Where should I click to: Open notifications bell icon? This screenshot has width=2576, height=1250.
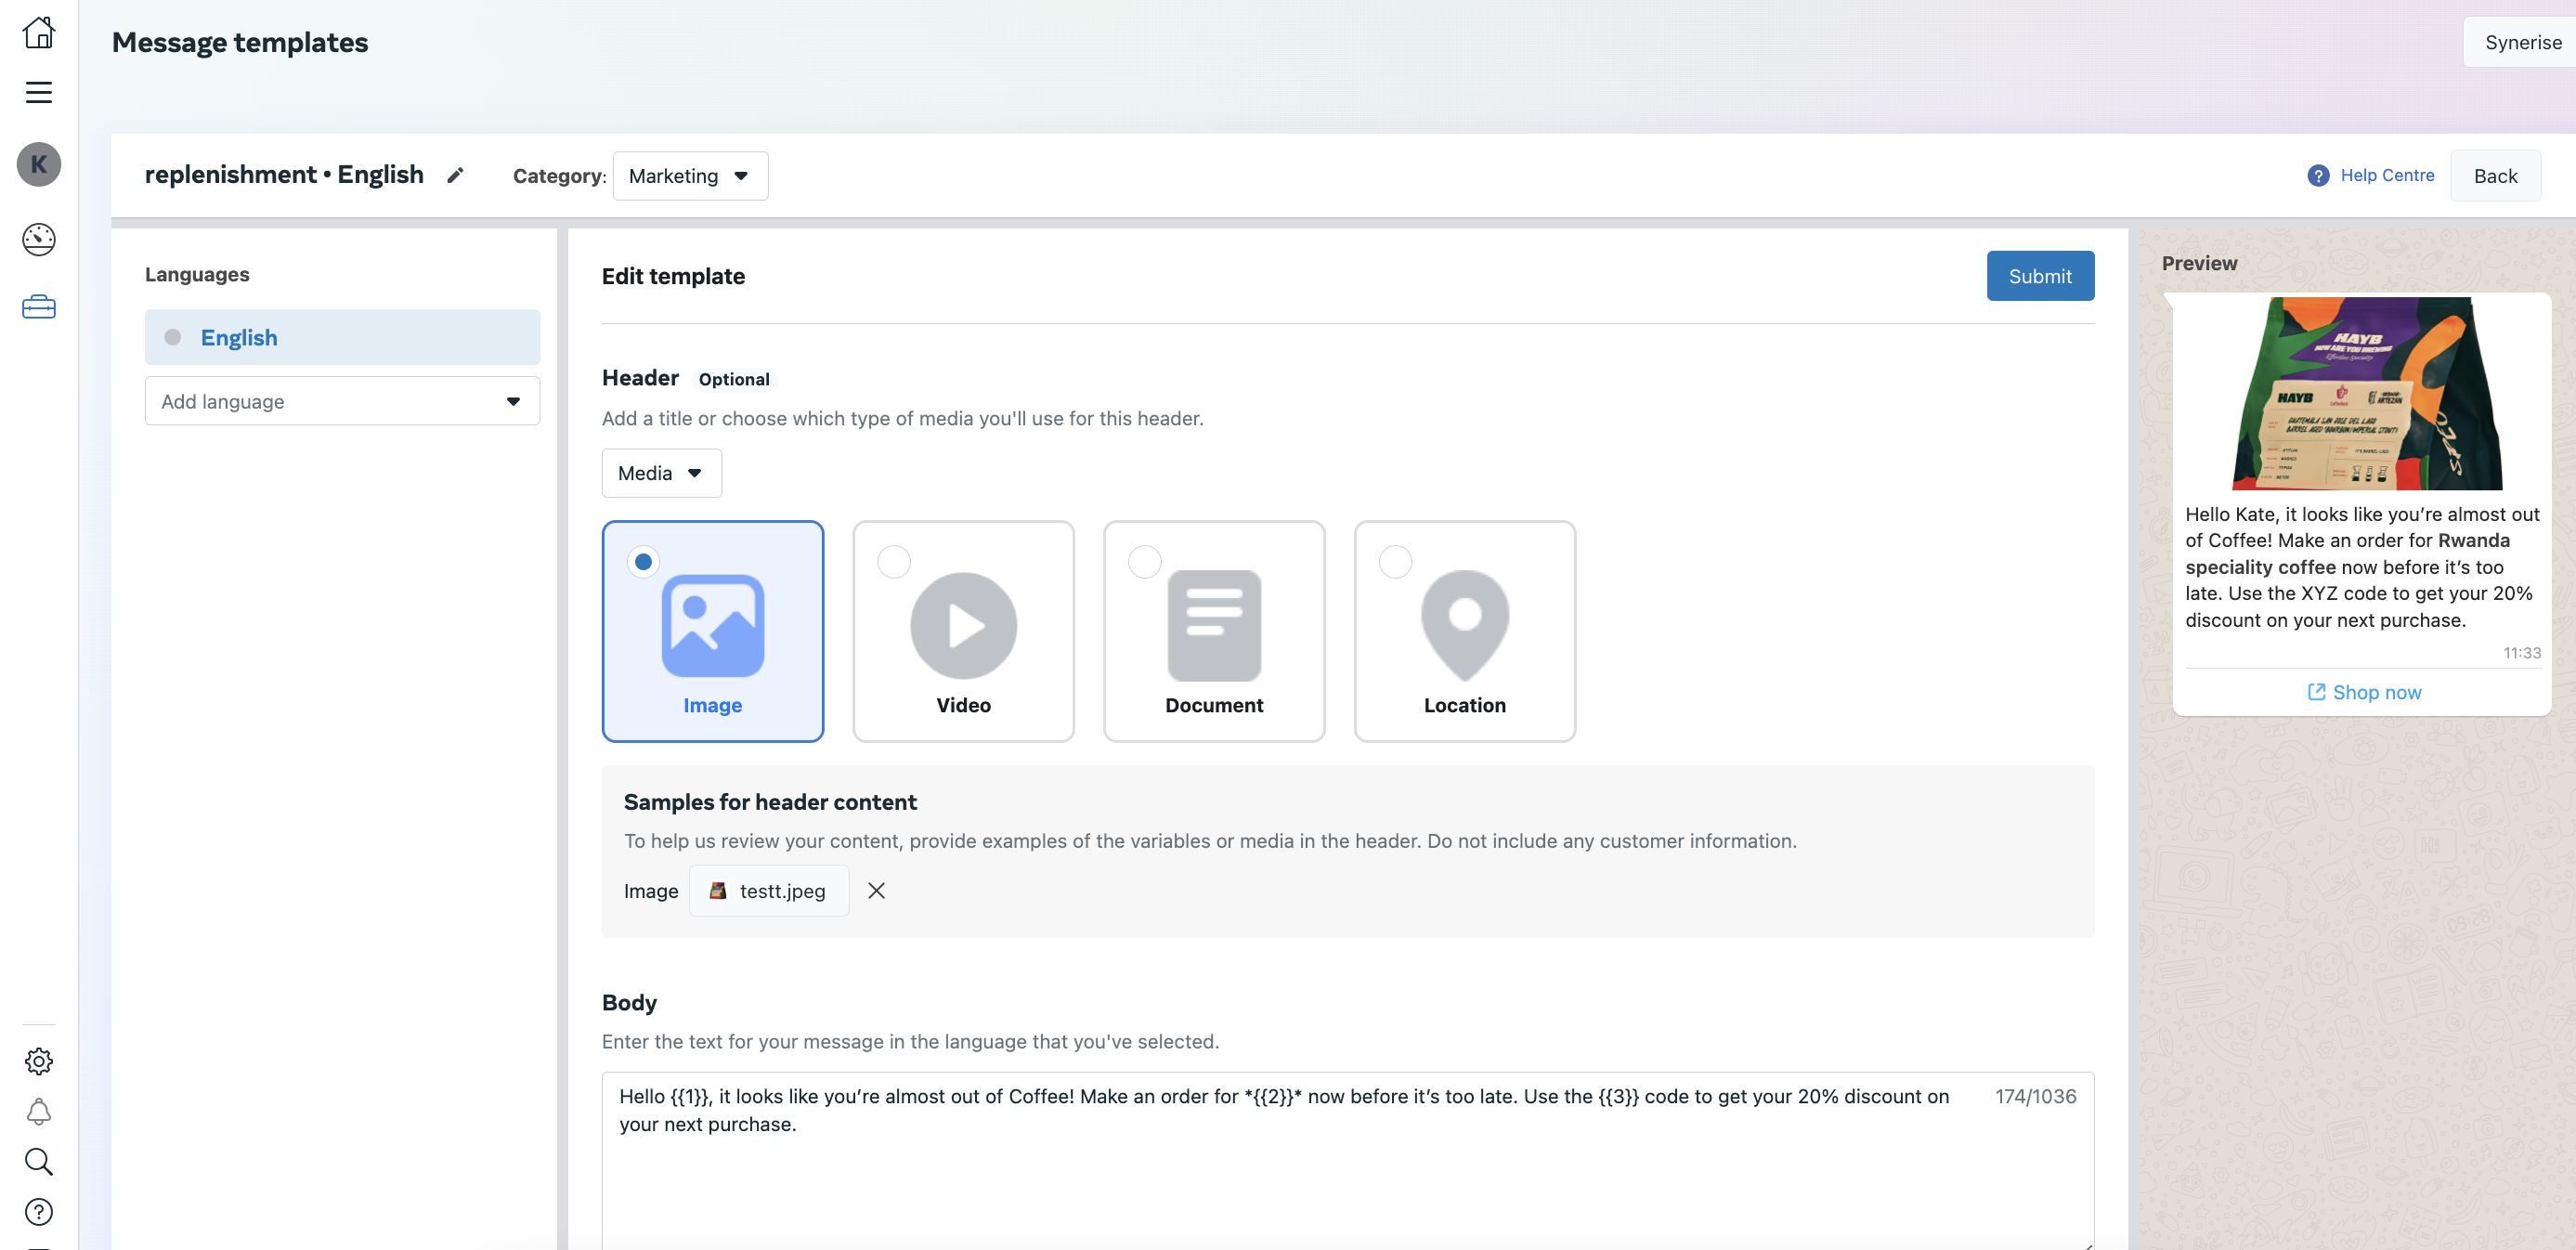coord(38,1111)
